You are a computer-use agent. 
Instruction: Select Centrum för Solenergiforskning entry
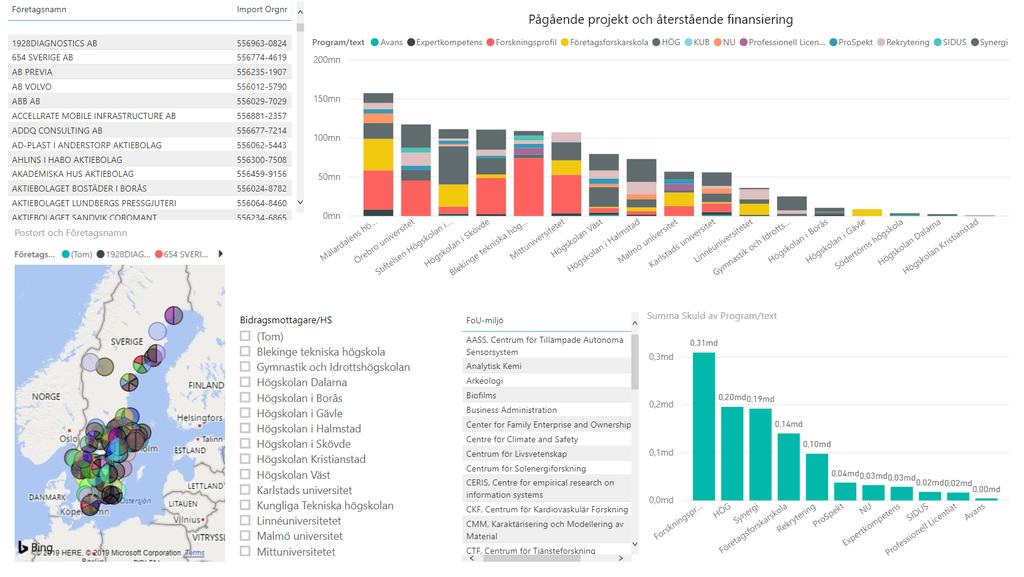[547, 469]
